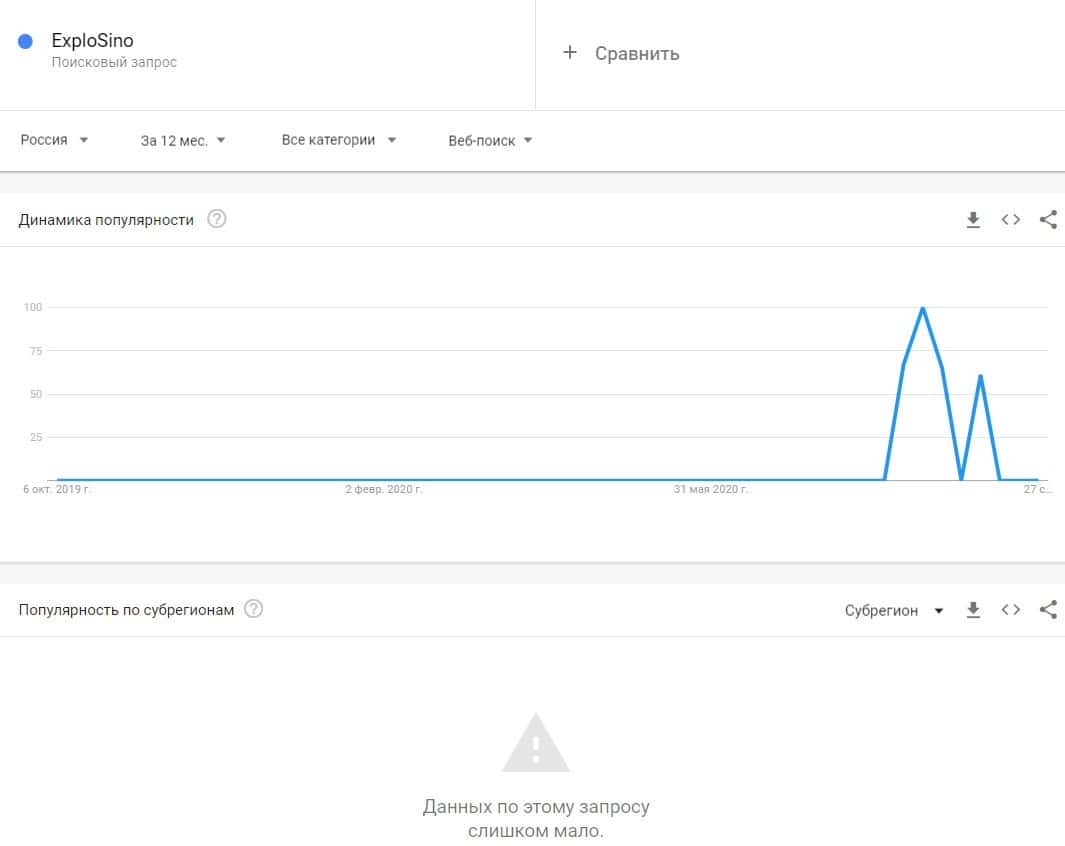Click the Популярность по субрегионам heading
1065x846 pixels.
click(126, 610)
